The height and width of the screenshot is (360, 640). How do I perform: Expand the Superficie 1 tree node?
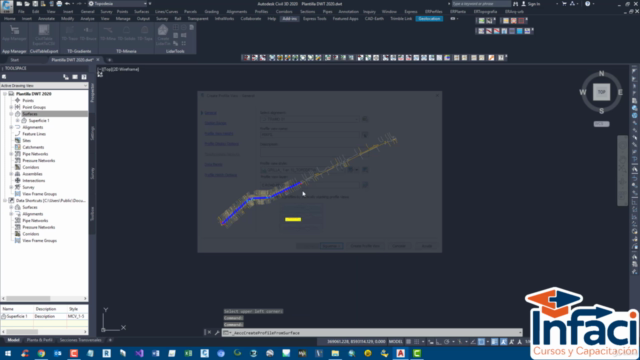tap(18, 120)
